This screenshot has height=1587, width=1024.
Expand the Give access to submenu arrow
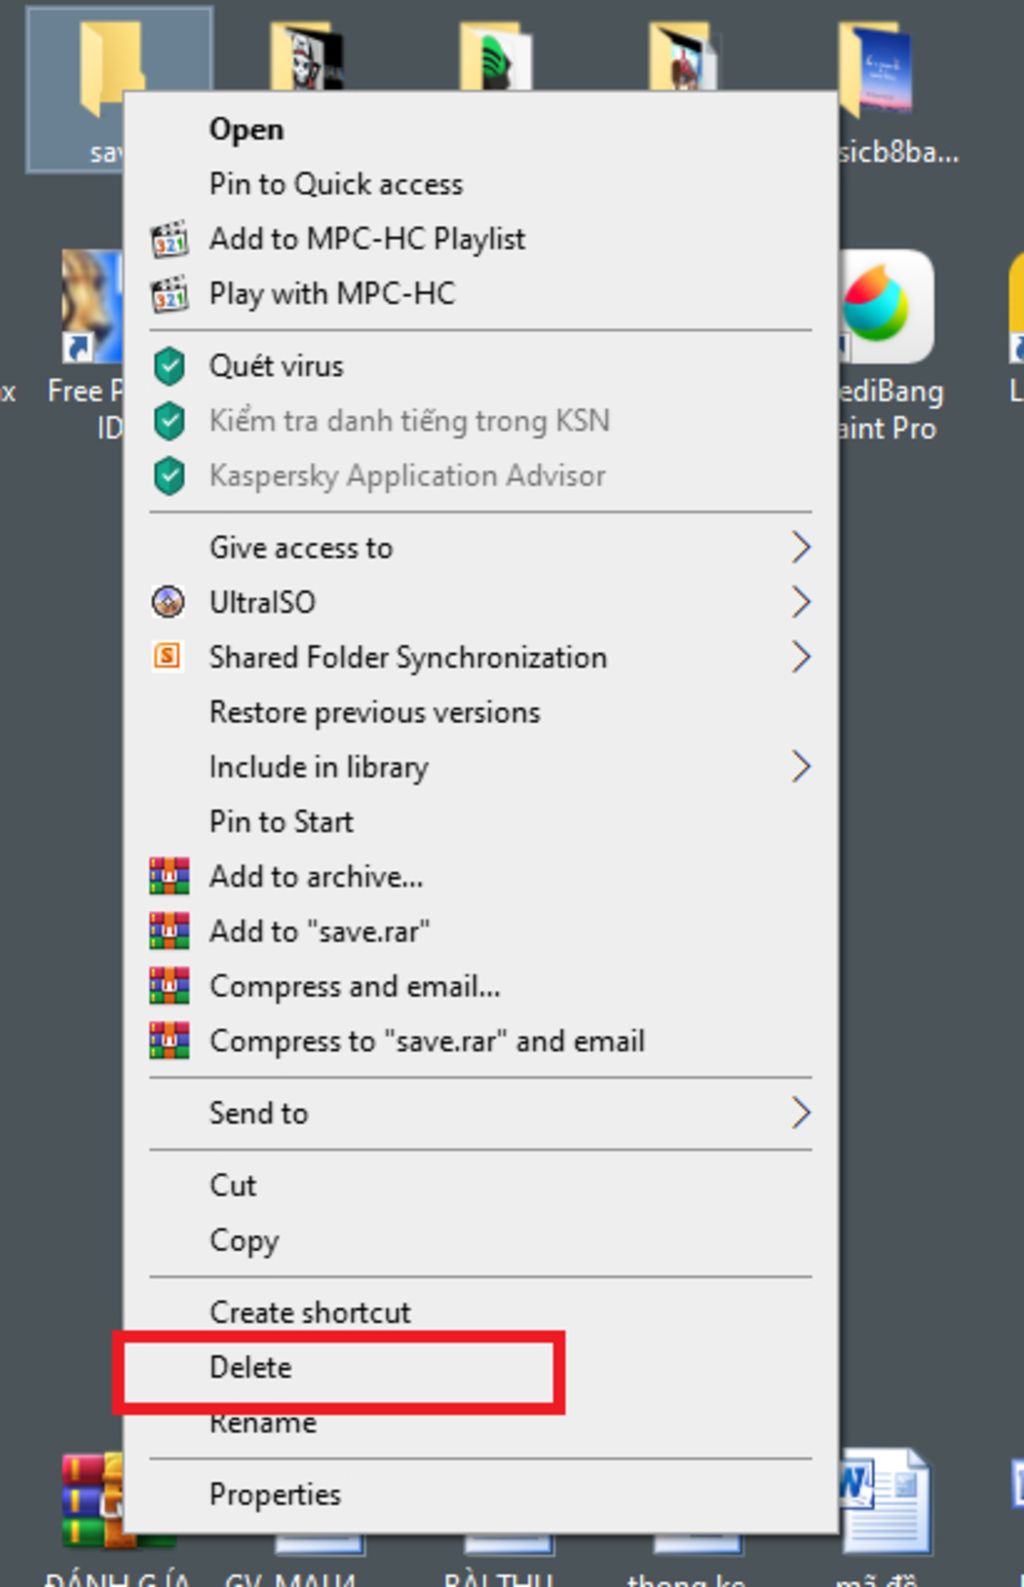(800, 548)
